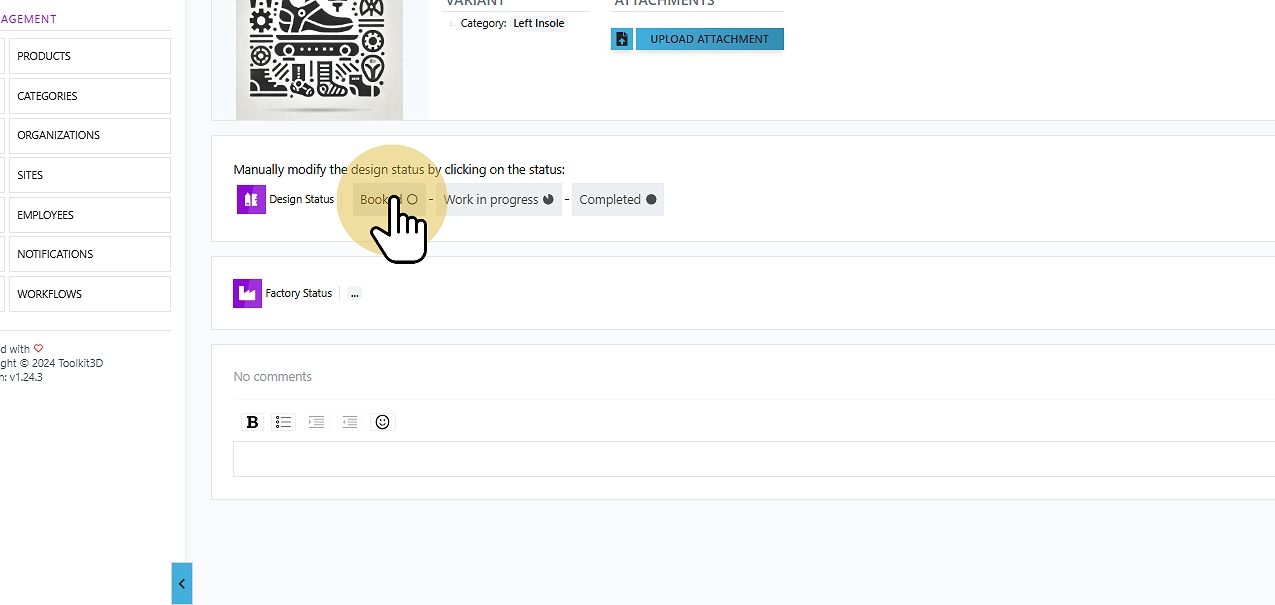Set design status to Completed
Image resolution: width=1275 pixels, height=605 pixels.
pos(618,199)
